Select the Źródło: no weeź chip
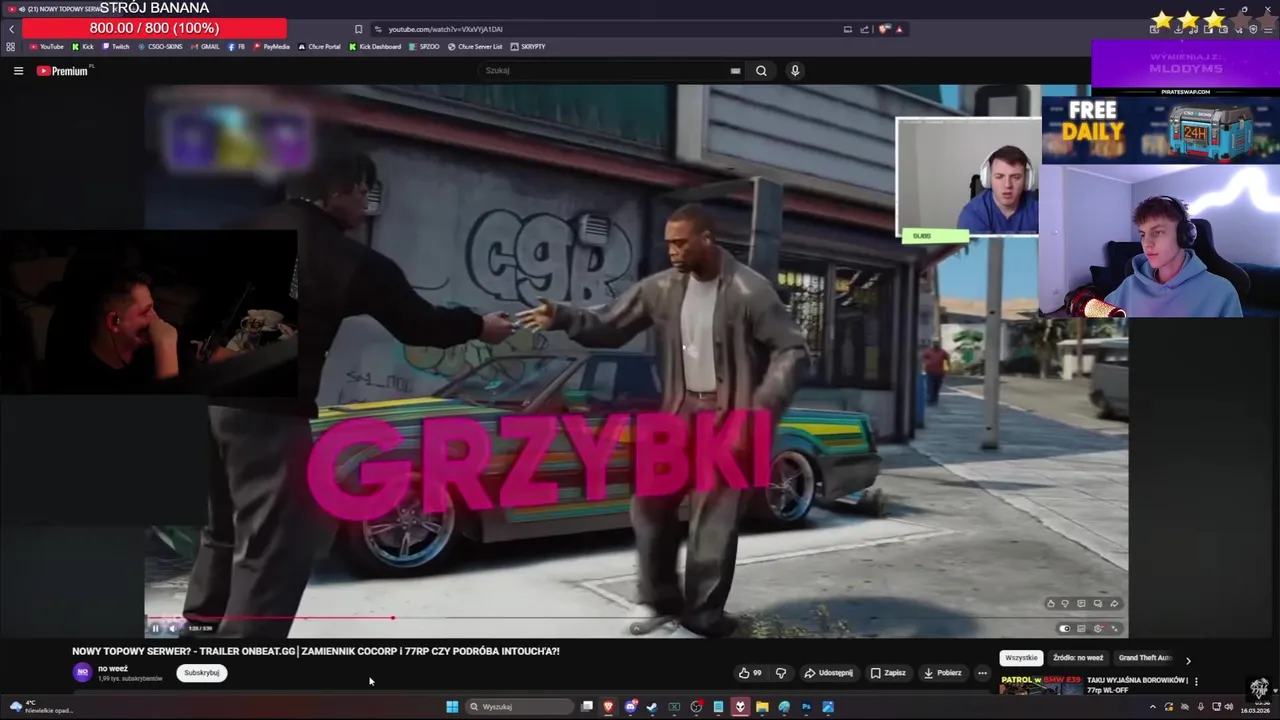Viewport: 1280px width, 720px height. coord(1078,658)
